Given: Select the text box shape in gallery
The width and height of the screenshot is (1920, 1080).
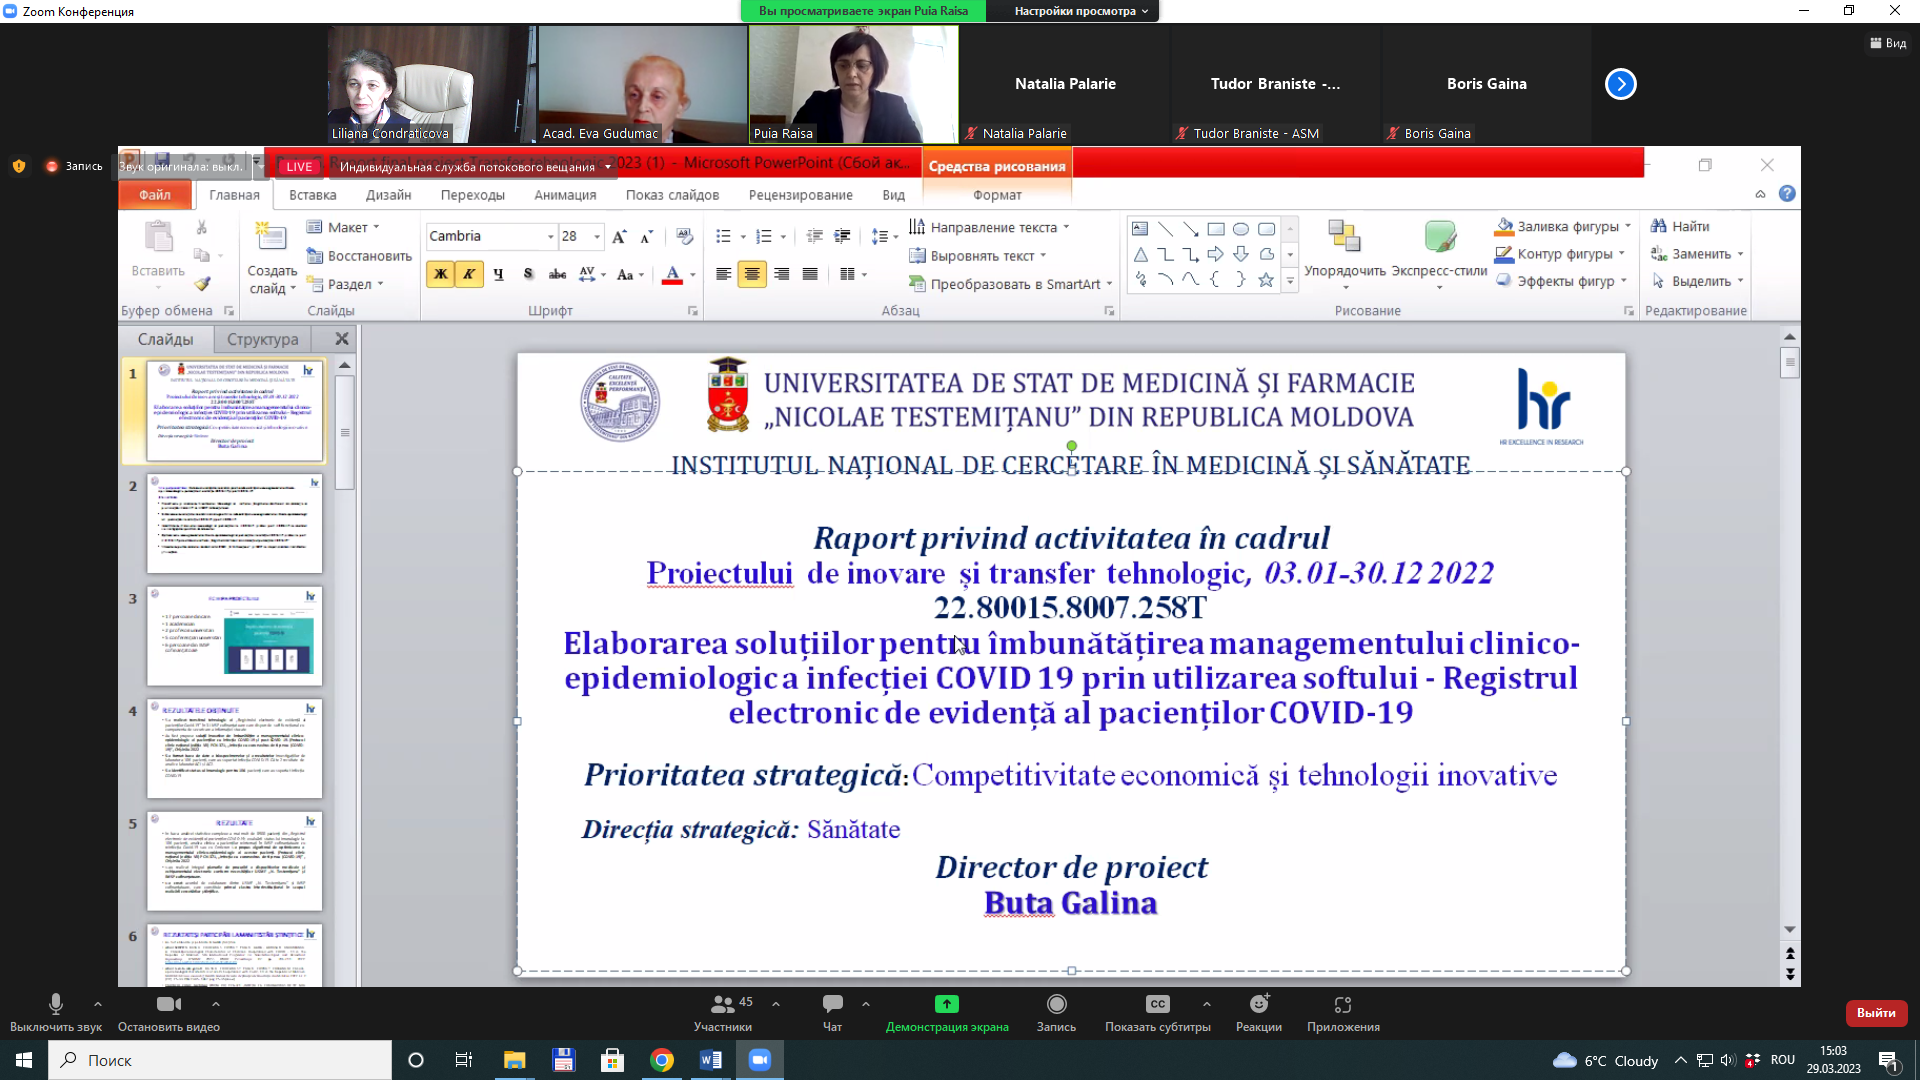Looking at the screenshot, I should (x=1140, y=229).
